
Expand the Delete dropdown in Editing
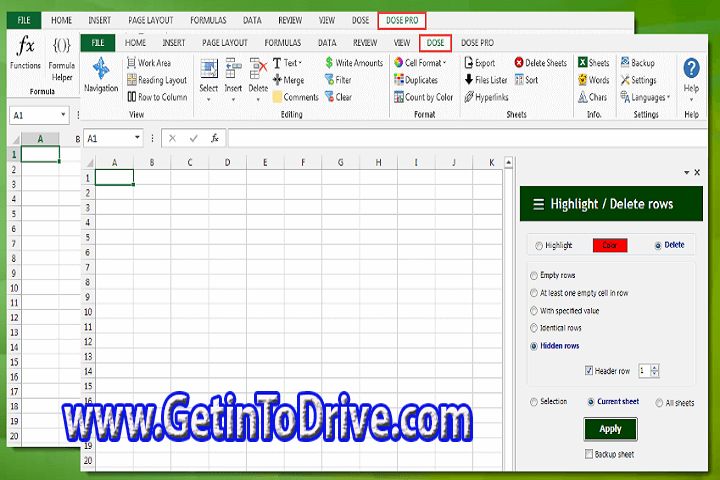258,99
